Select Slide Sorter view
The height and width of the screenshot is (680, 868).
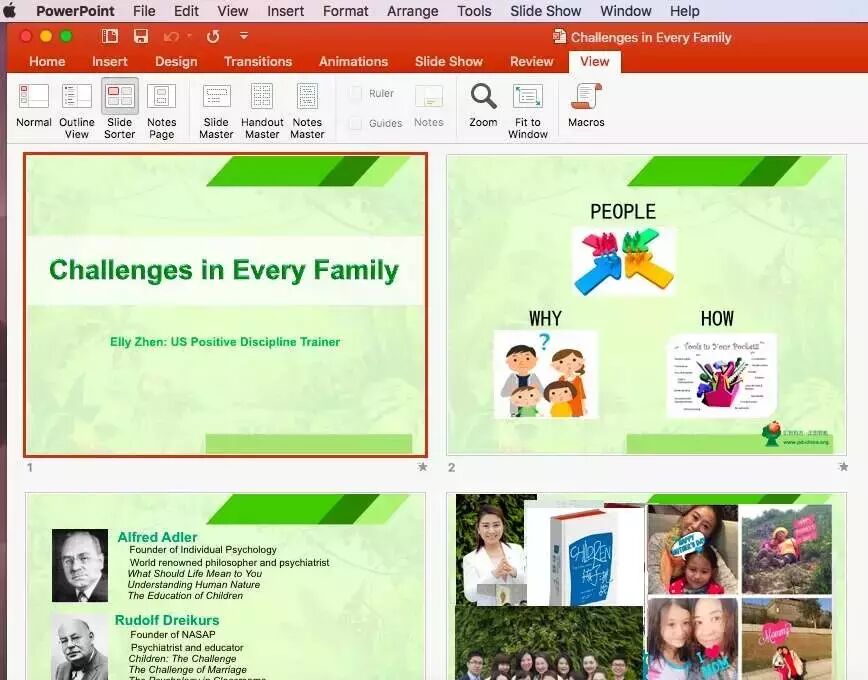pos(120,110)
